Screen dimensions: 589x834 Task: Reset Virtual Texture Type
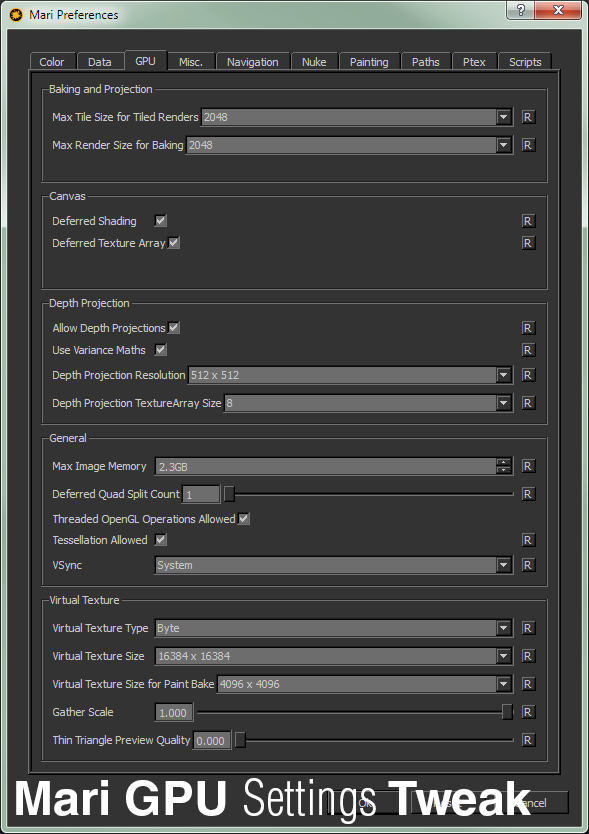pos(528,628)
